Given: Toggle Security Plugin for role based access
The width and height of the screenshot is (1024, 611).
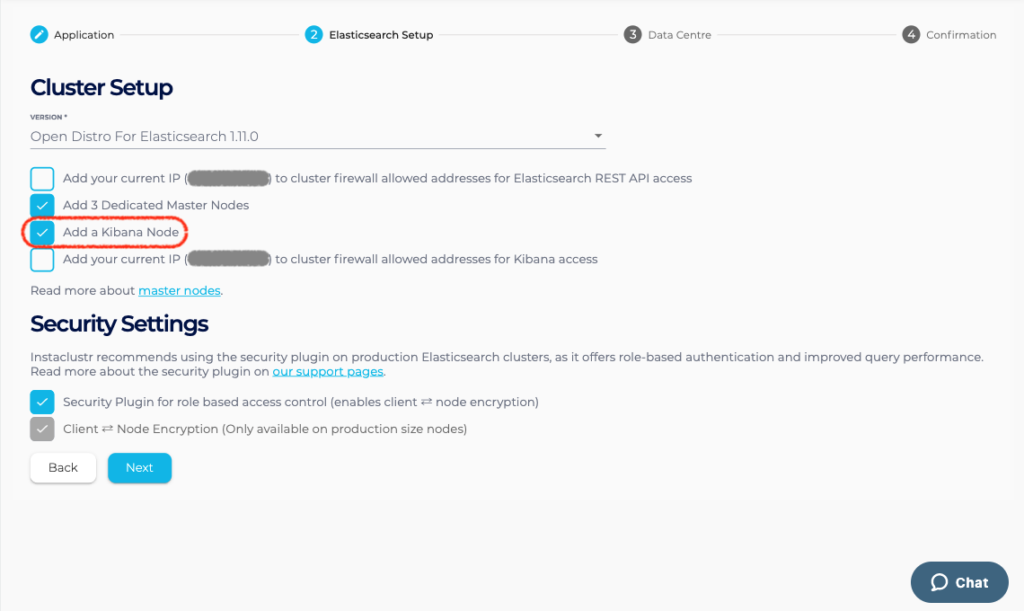Looking at the screenshot, I should [x=42, y=402].
